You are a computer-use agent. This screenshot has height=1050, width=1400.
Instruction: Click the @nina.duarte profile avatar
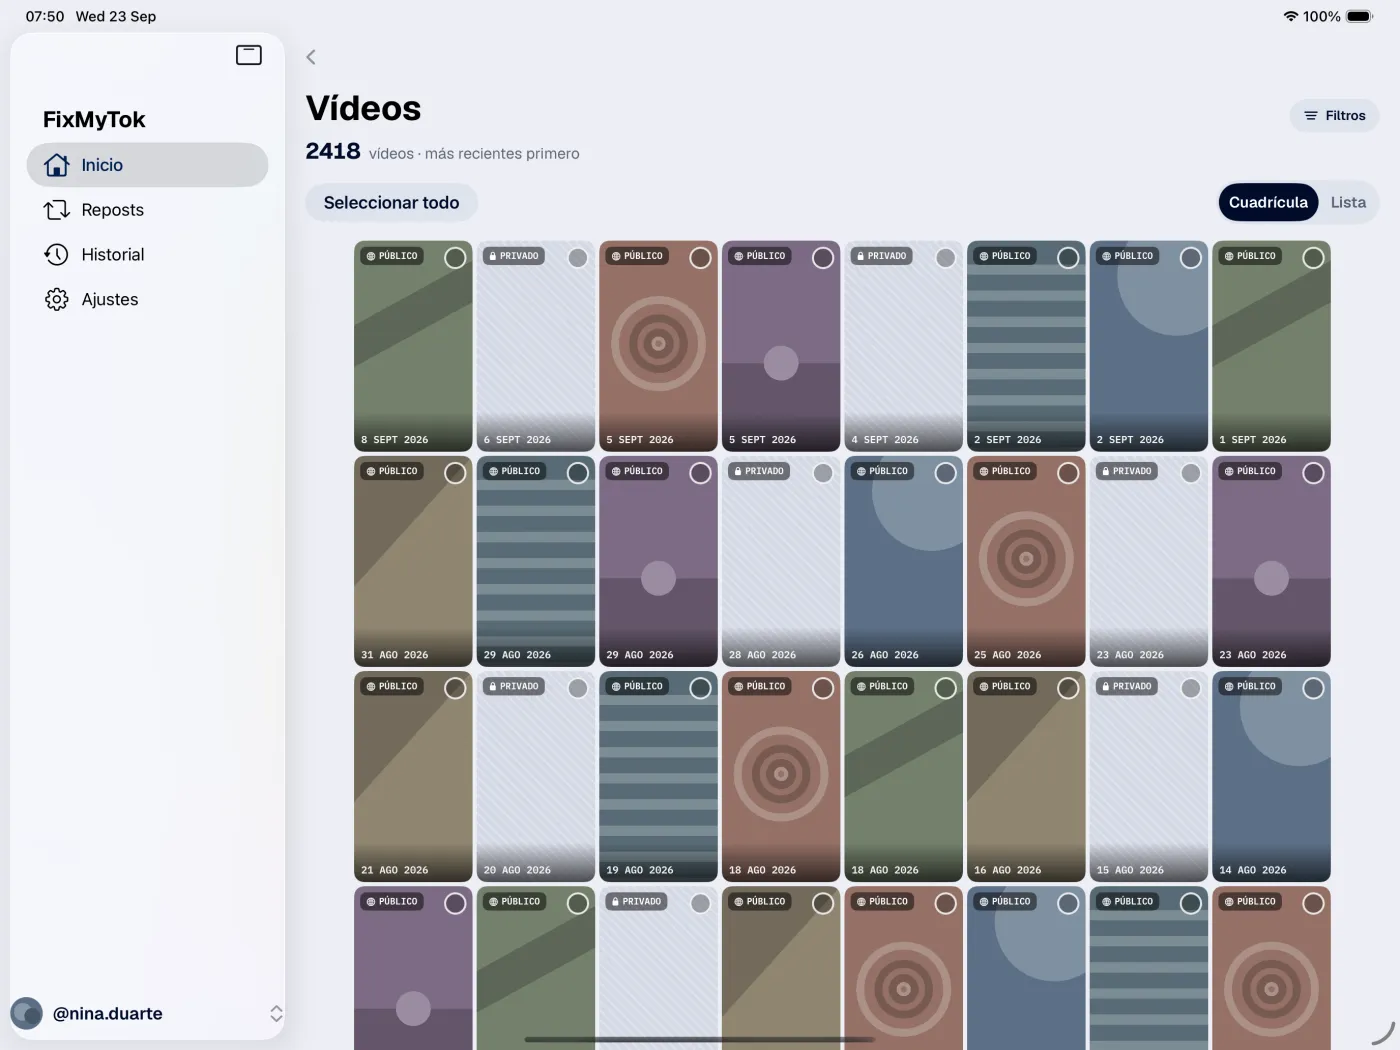[26, 1013]
